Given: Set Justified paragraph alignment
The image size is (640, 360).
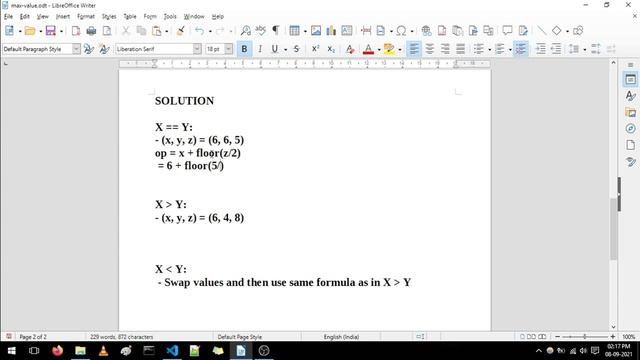Looking at the screenshot, I should [x=460, y=49].
